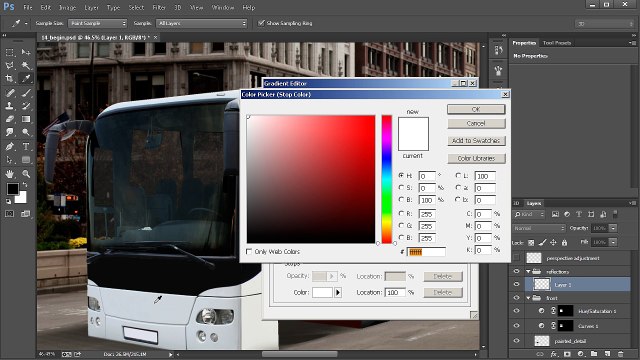
Task: Click the Create new group folder icon
Action: tap(594, 354)
